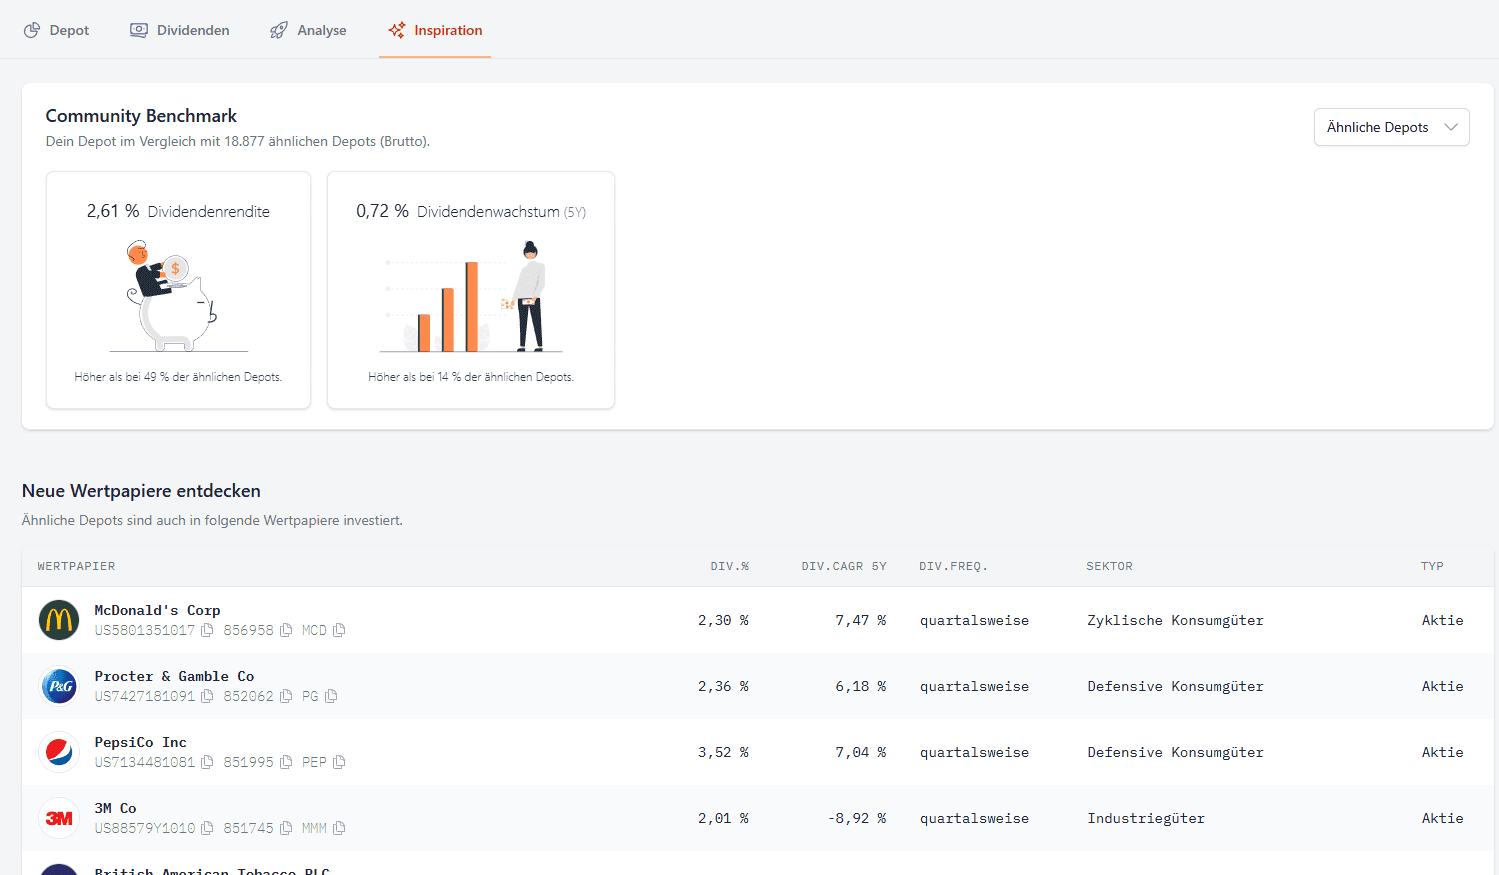
Task: Click Procter & Gamble CAGR 6,18 %
Action: tap(861, 686)
